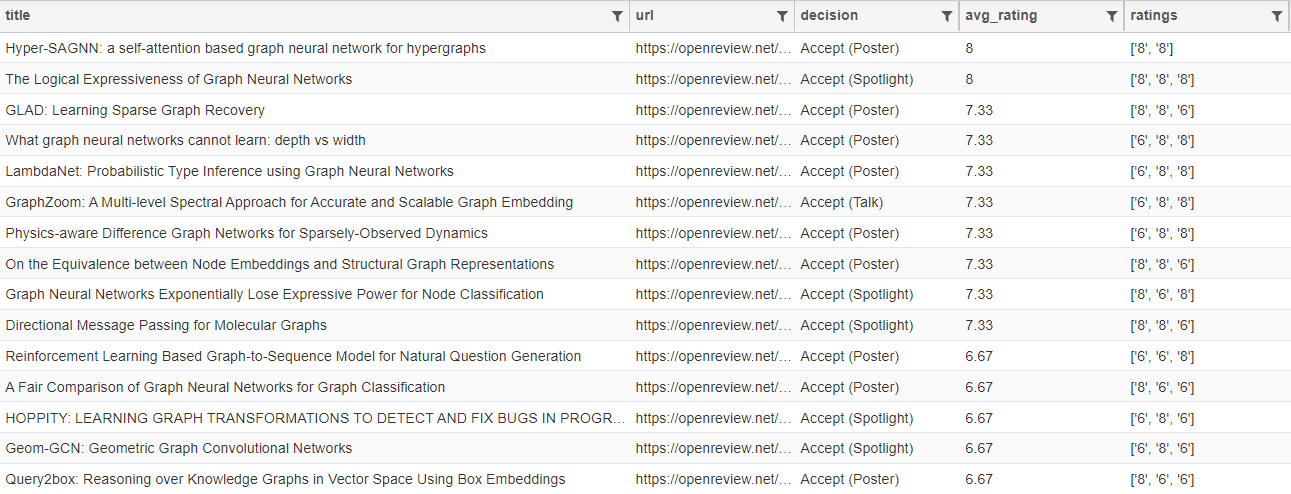Click the Directional Message Passing for Molecular Graphs title
1291x494 pixels.
click(166, 325)
